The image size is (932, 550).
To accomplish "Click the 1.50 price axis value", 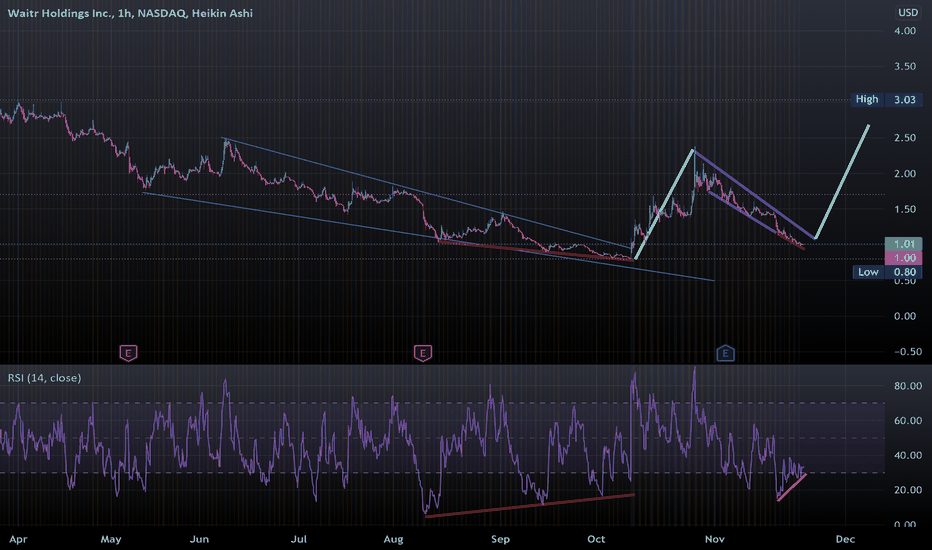I will 905,209.
